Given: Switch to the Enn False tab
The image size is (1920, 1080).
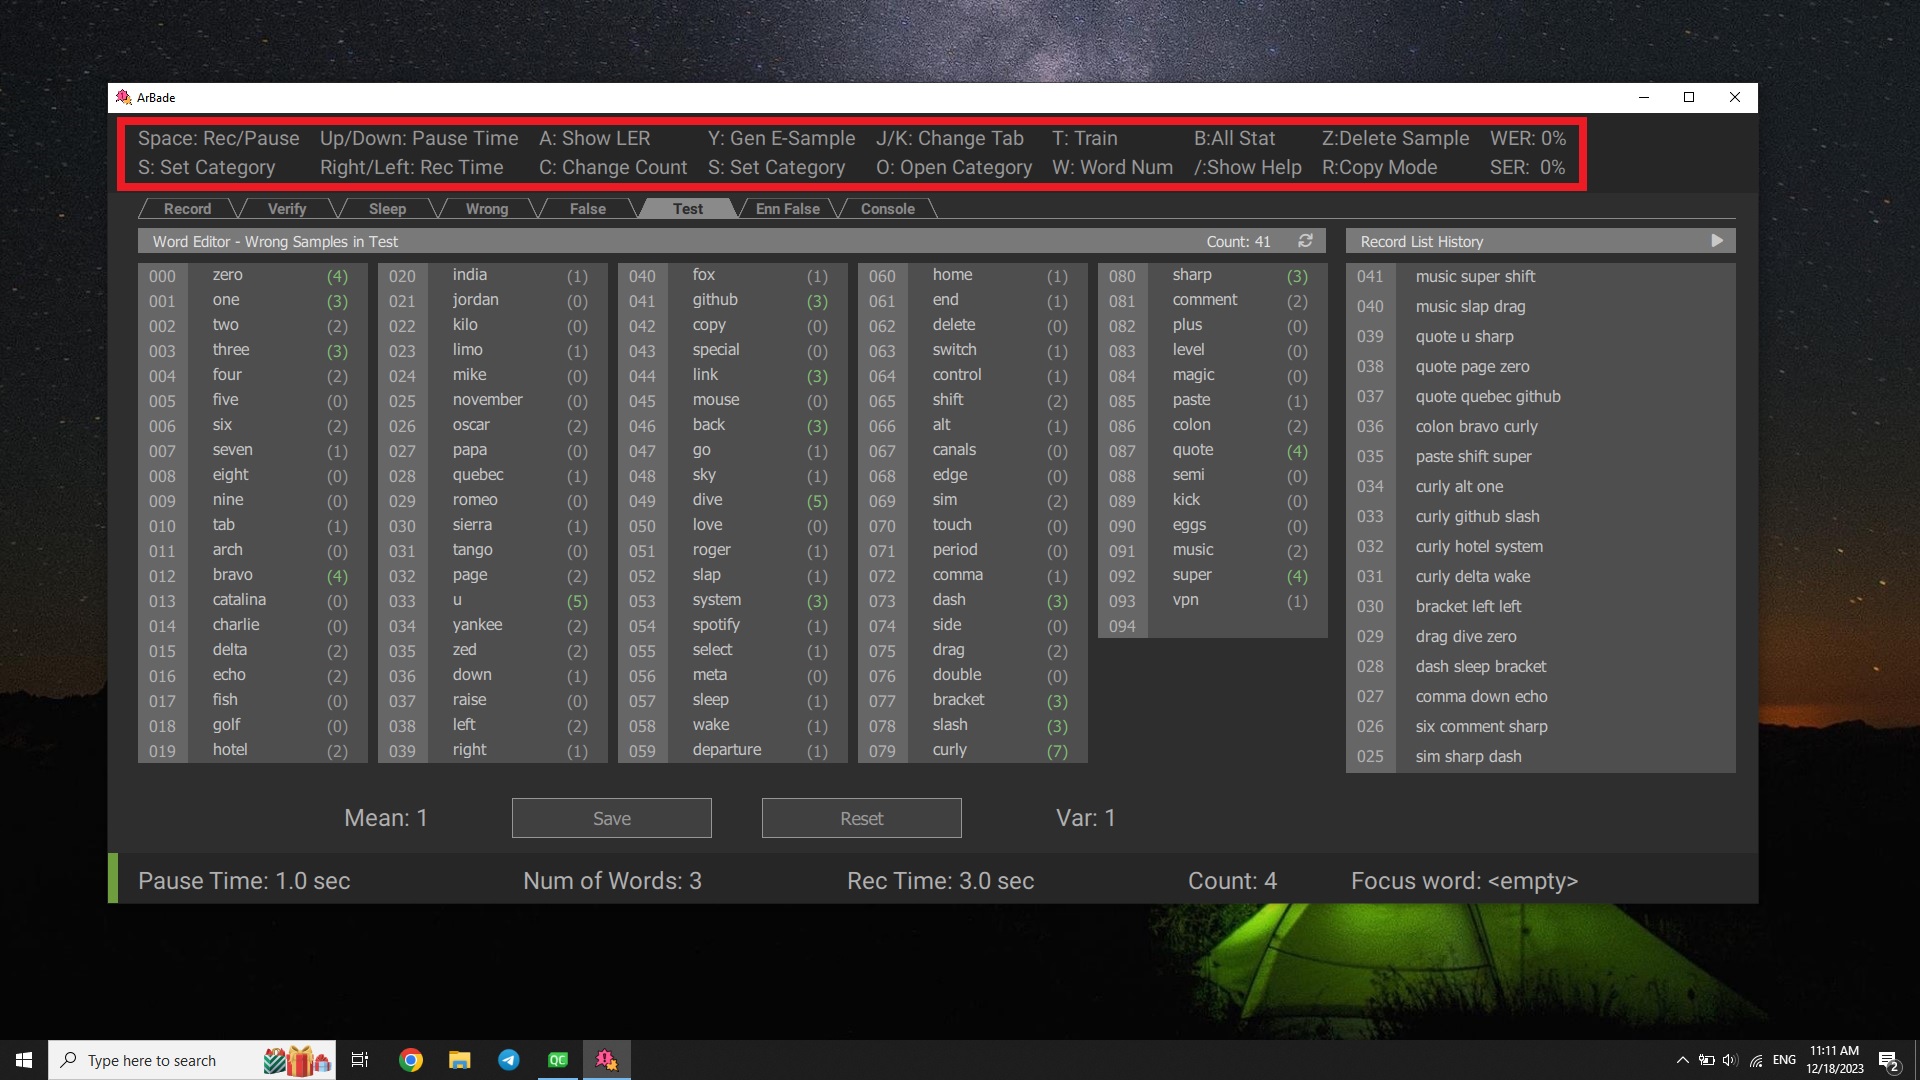Looking at the screenshot, I should tap(787, 208).
